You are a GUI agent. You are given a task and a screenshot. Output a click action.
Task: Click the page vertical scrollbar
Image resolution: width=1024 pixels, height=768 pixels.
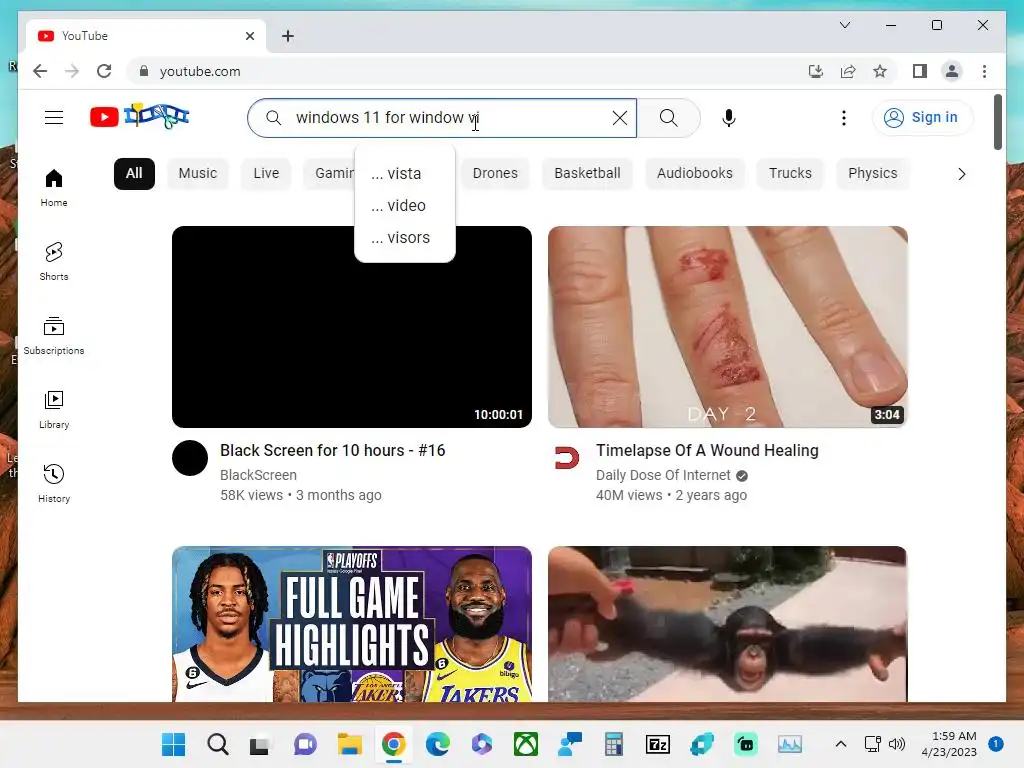997,122
